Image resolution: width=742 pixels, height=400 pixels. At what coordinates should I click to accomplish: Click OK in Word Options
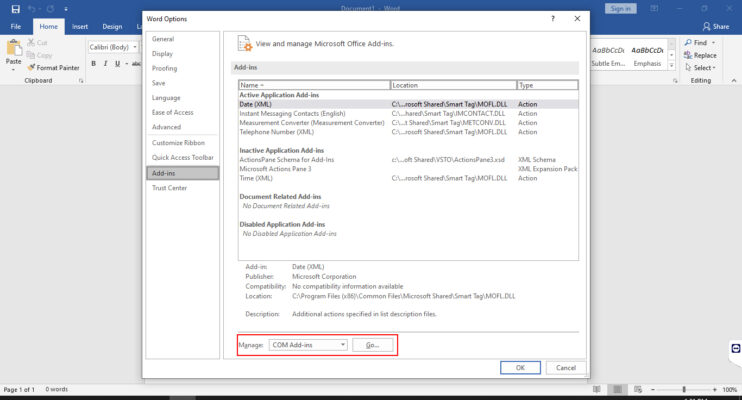click(x=520, y=367)
